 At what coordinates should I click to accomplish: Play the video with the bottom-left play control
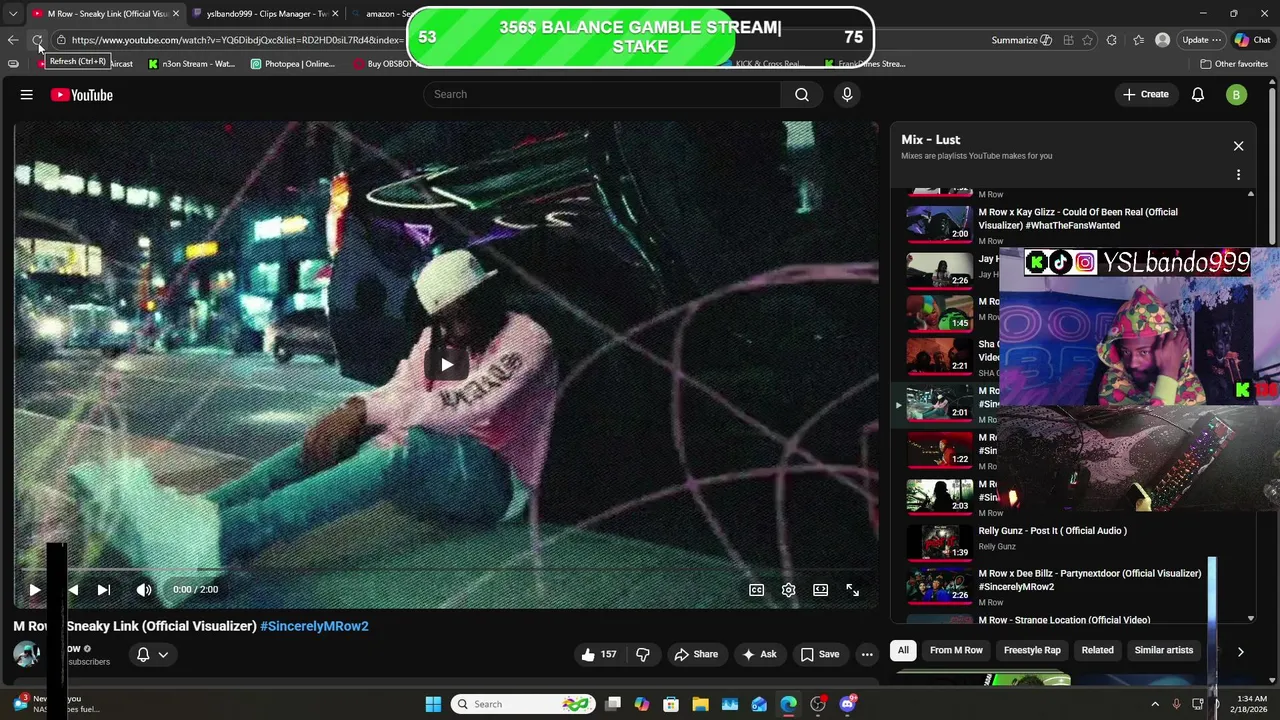[x=35, y=590]
